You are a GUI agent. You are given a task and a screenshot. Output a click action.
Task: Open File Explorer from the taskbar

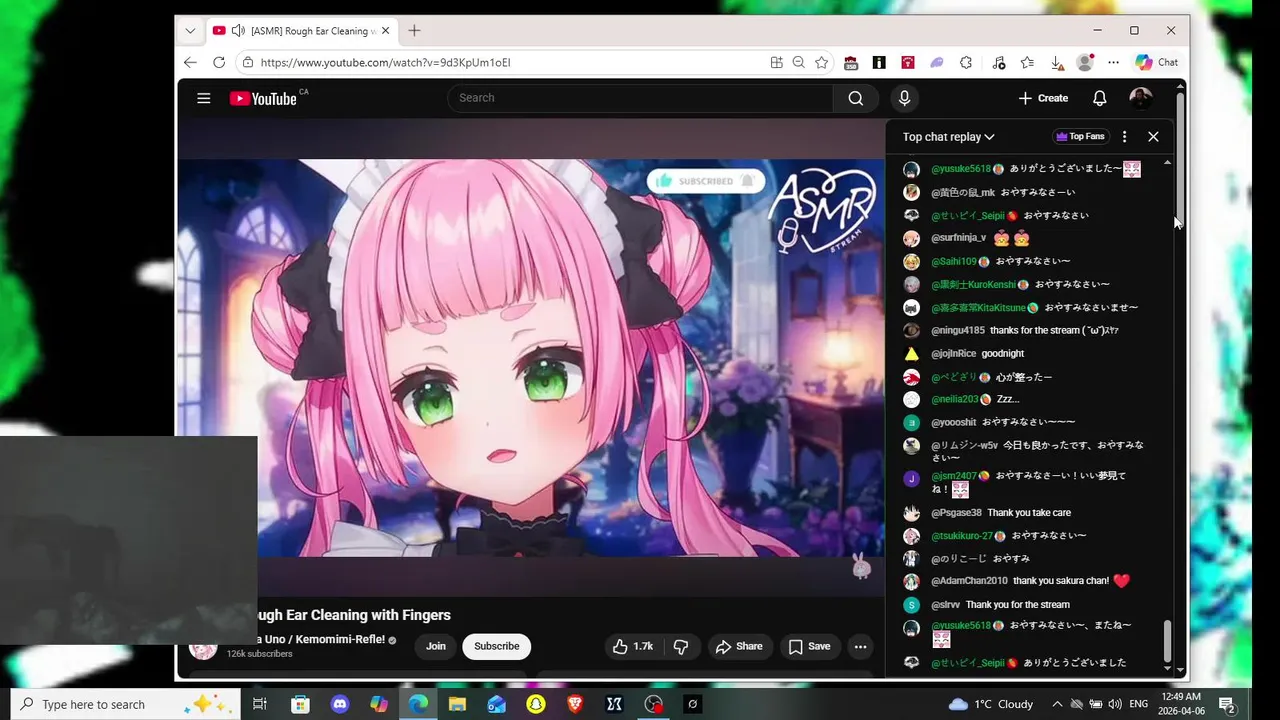pos(457,704)
